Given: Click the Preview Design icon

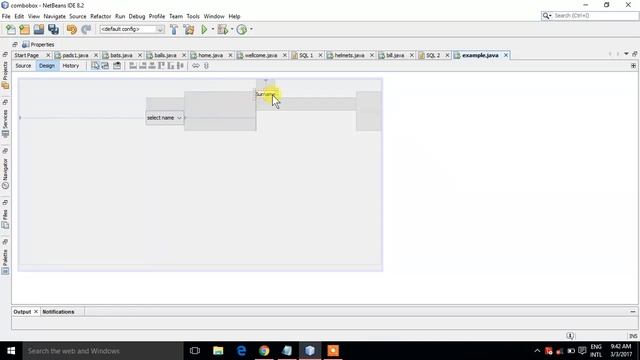Looking at the screenshot, I should click(117, 66).
